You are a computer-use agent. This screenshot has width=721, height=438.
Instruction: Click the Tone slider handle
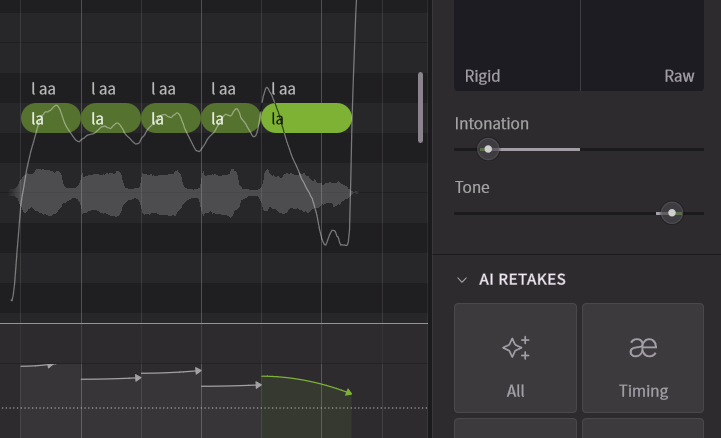[672, 213]
